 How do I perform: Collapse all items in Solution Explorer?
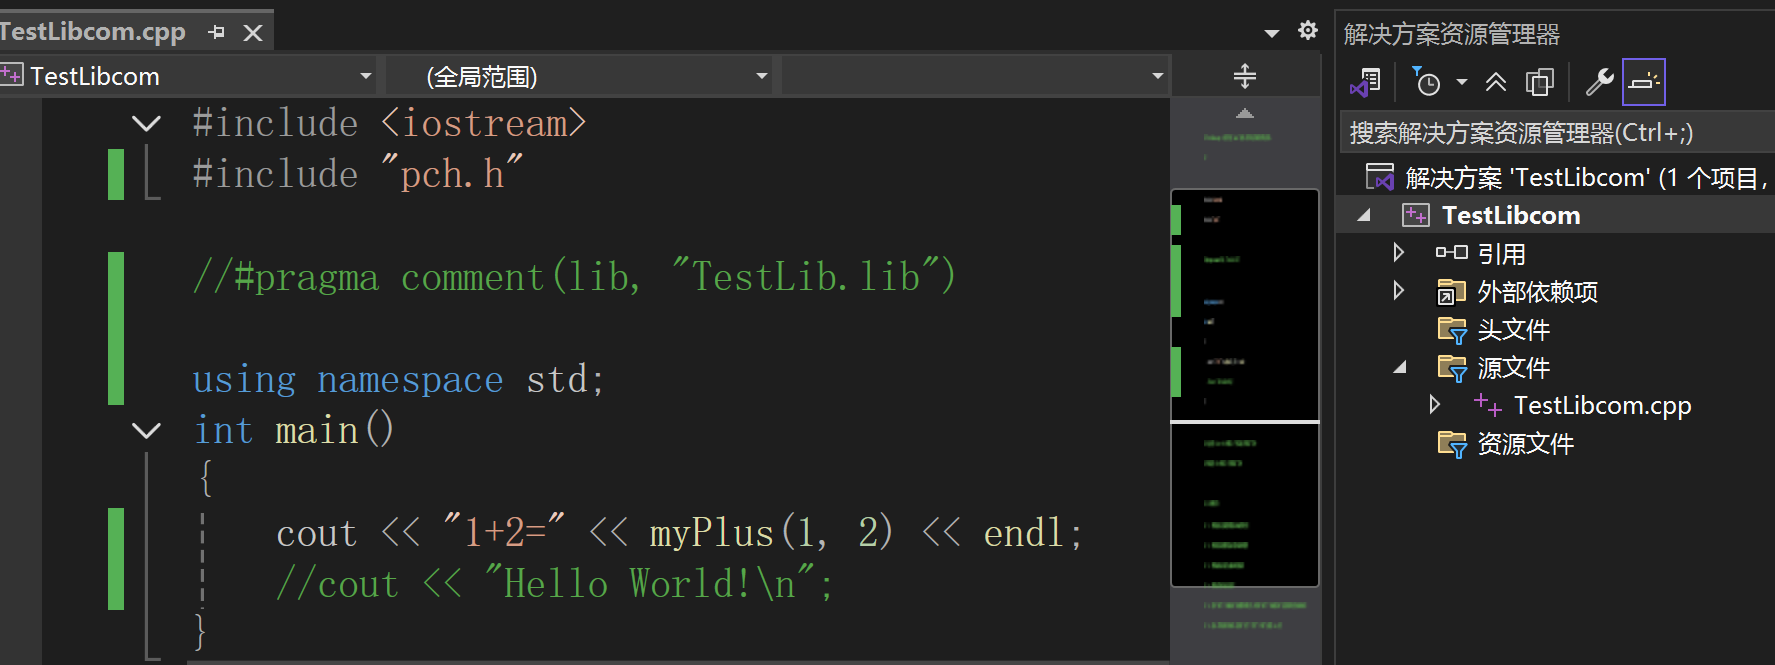coord(1496,82)
